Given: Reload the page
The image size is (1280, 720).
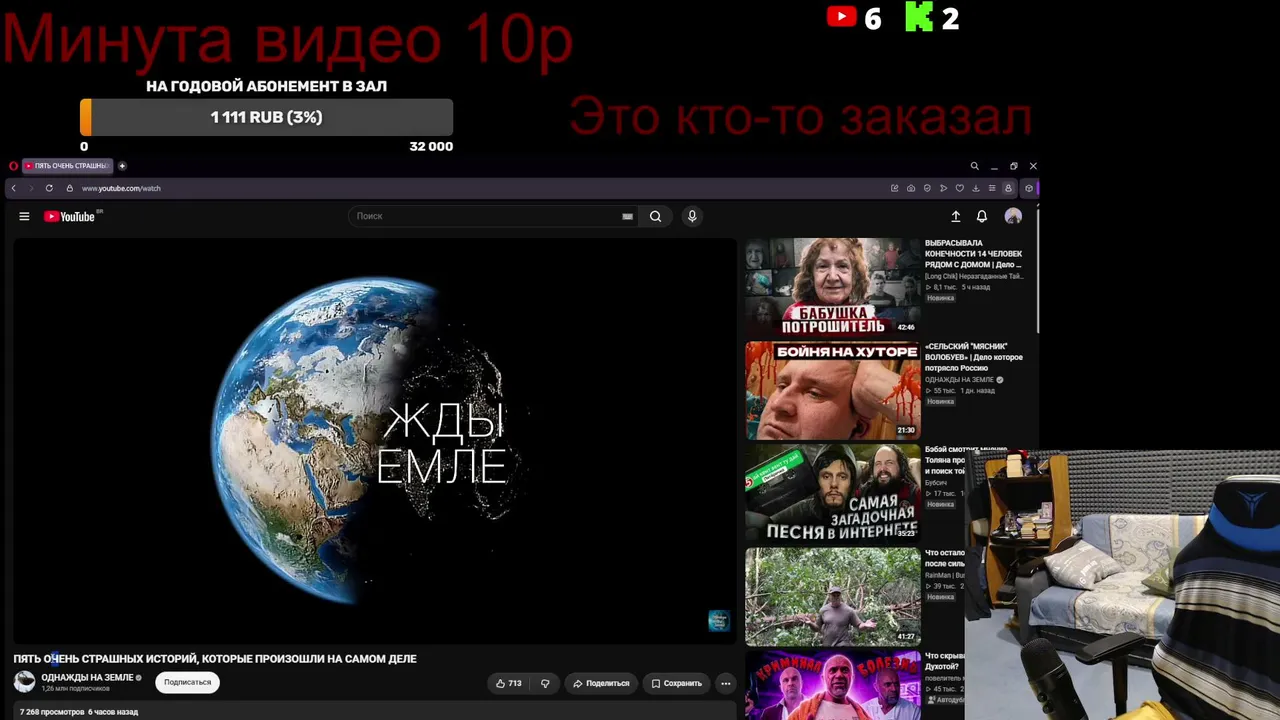Looking at the screenshot, I should [x=49, y=188].
